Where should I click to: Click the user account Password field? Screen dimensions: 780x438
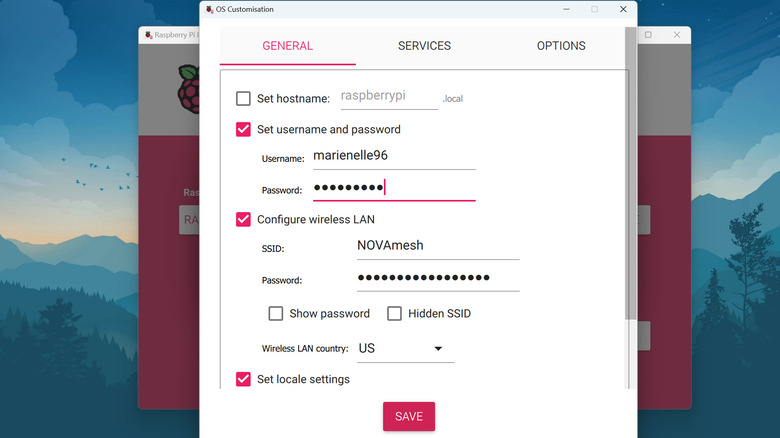[x=394, y=188]
